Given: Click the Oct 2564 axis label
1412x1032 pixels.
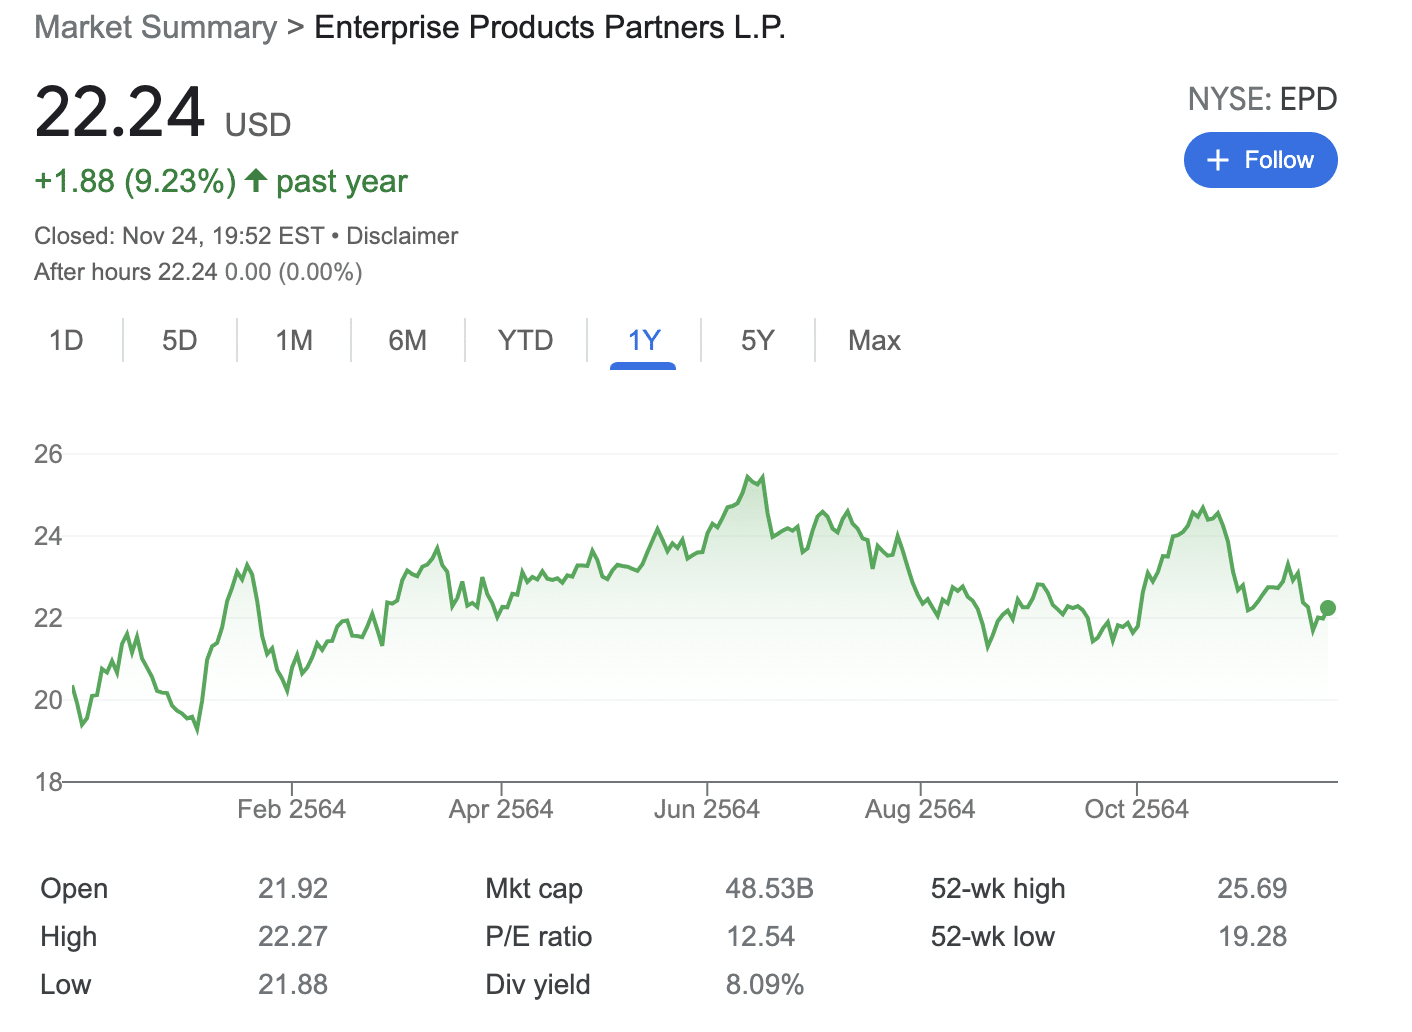Looking at the screenshot, I should tap(1137, 809).
